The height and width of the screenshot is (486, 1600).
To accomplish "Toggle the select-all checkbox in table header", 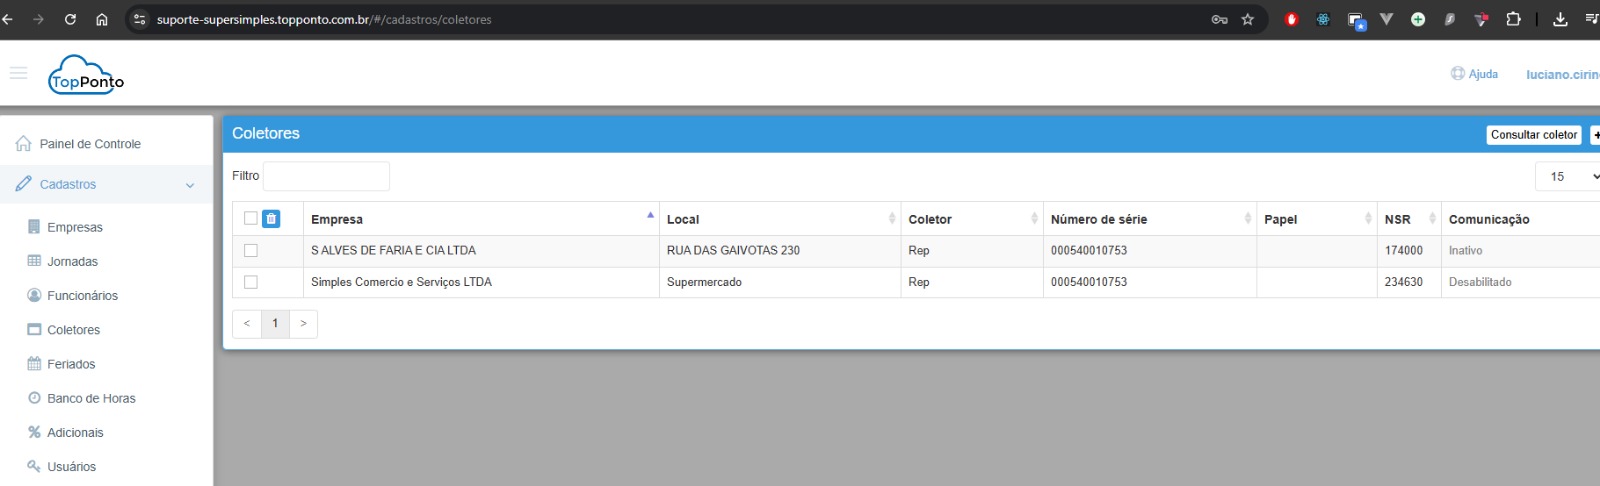I will tap(250, 219).
